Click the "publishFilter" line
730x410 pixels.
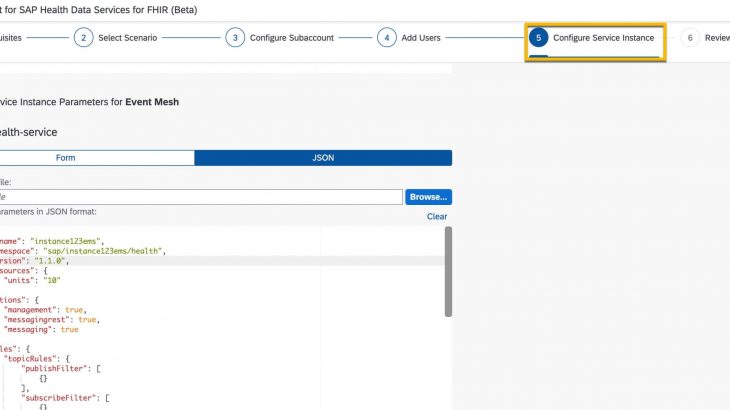61,368
